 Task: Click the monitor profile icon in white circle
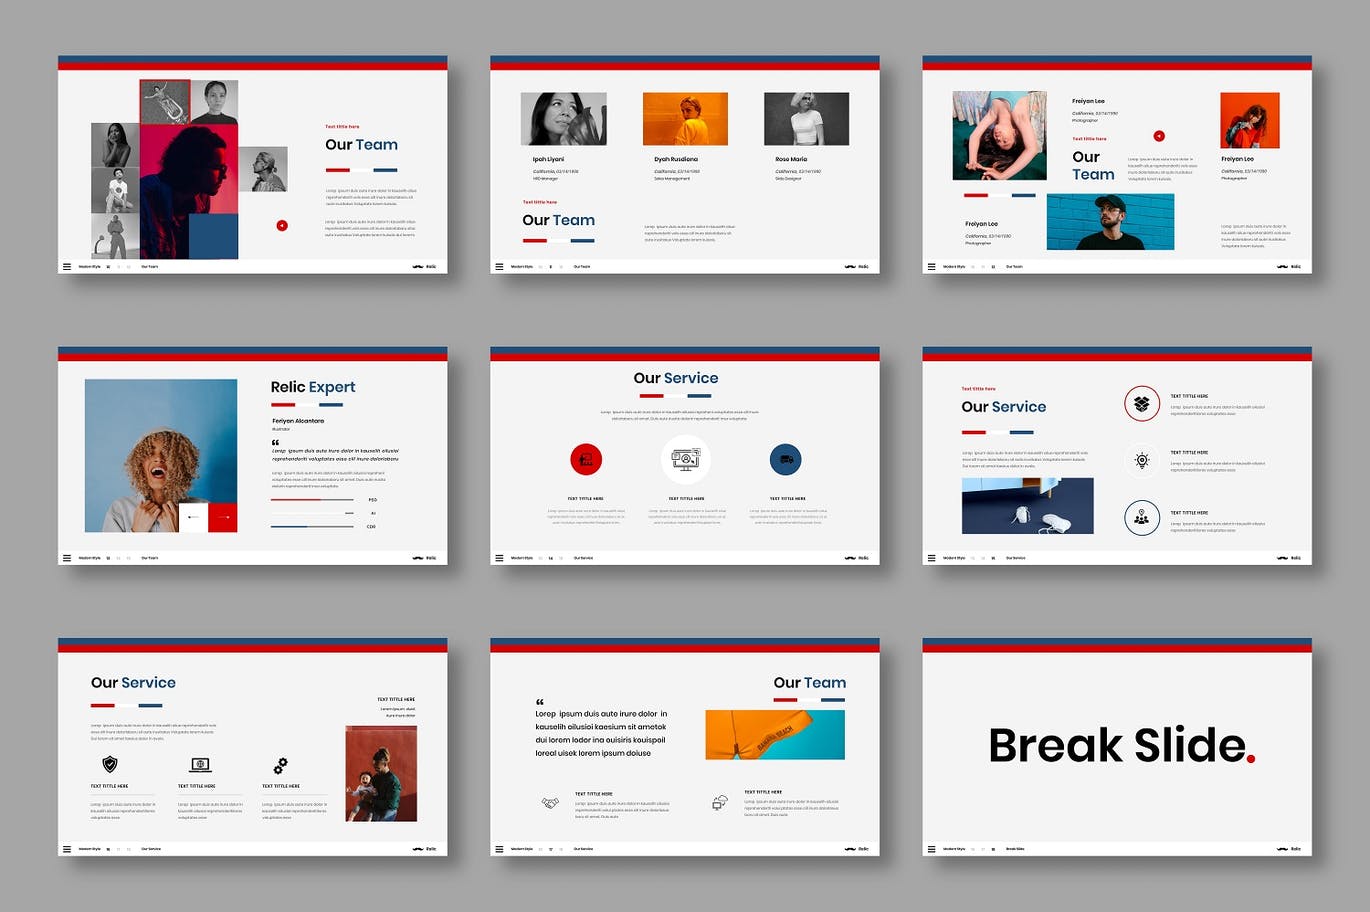[686, 459]
